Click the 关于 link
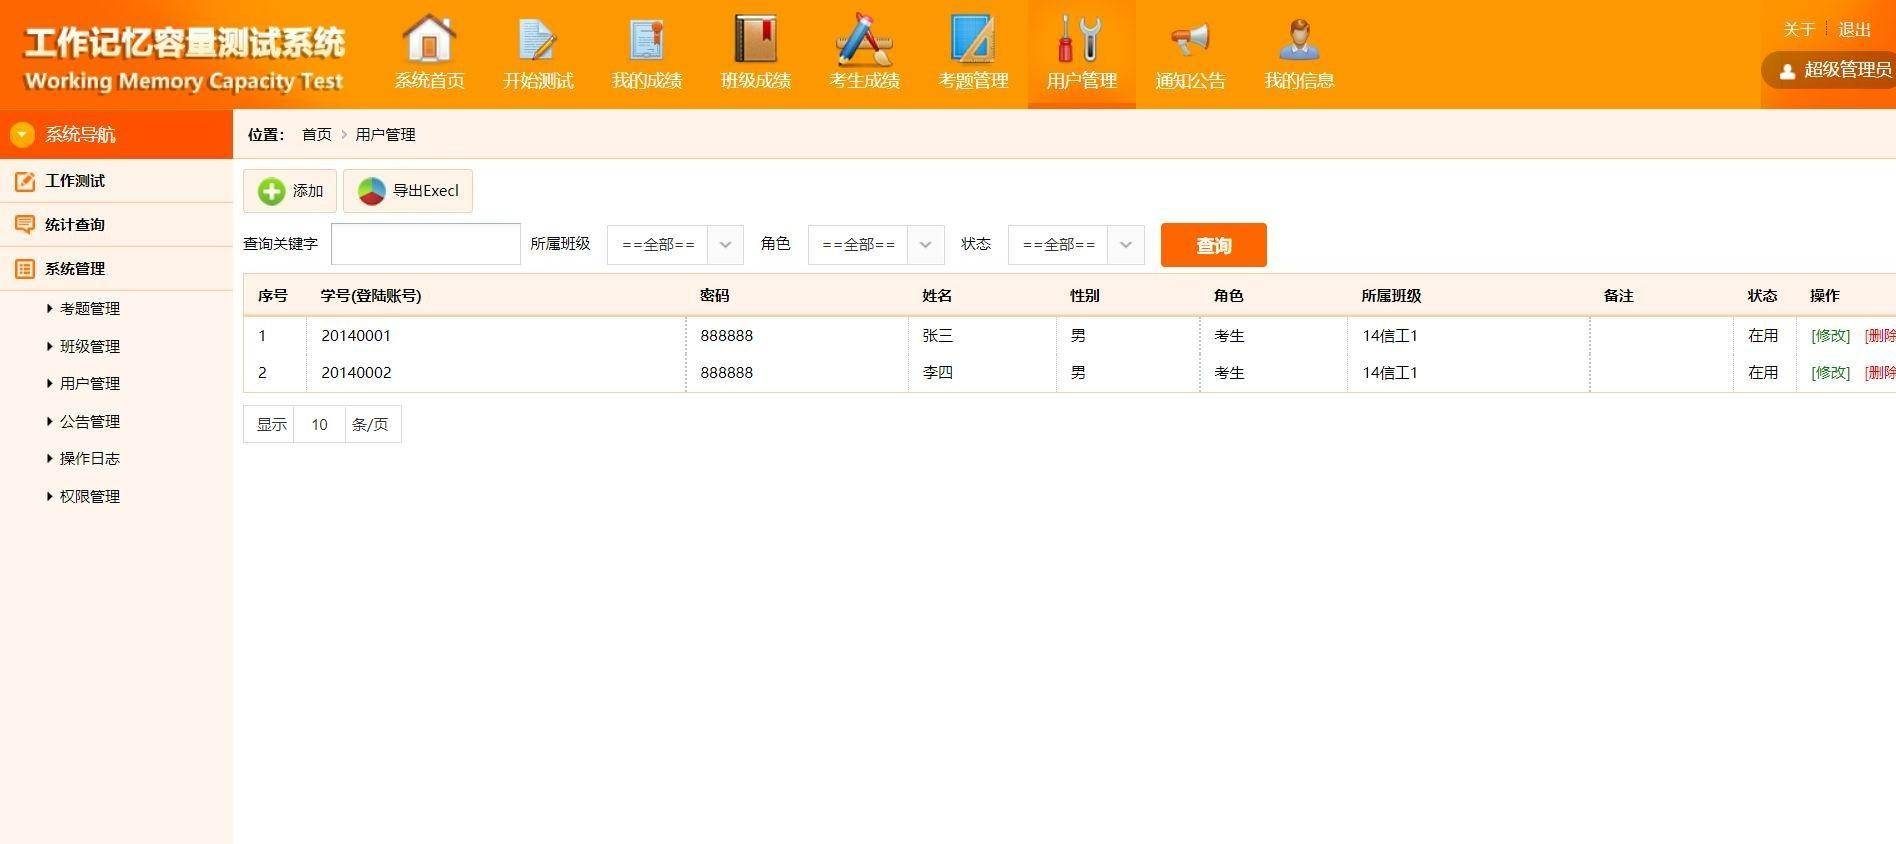The image size is (1896, 844). pyautogui.click(x=1798, y=29)
